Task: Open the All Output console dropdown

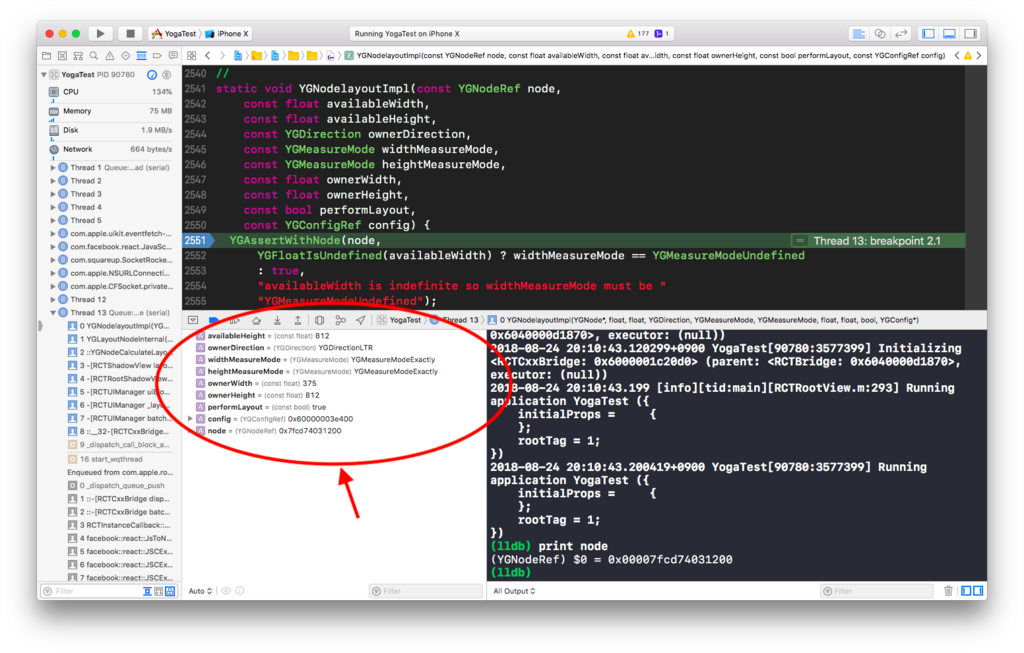Action: pyautogui.click(x=515, y=591)
